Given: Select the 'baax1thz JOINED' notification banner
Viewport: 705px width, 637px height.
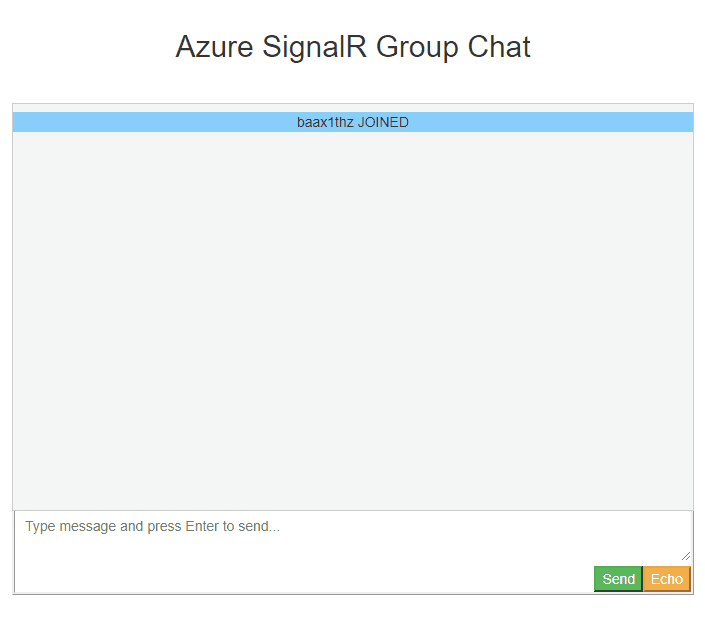Looking at the screenshot, I should [352, 122].
